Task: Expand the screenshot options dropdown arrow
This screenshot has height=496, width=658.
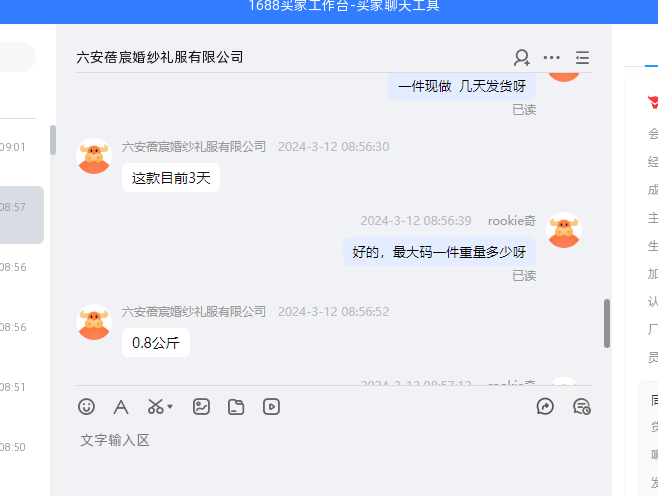Action: [170, 406]
